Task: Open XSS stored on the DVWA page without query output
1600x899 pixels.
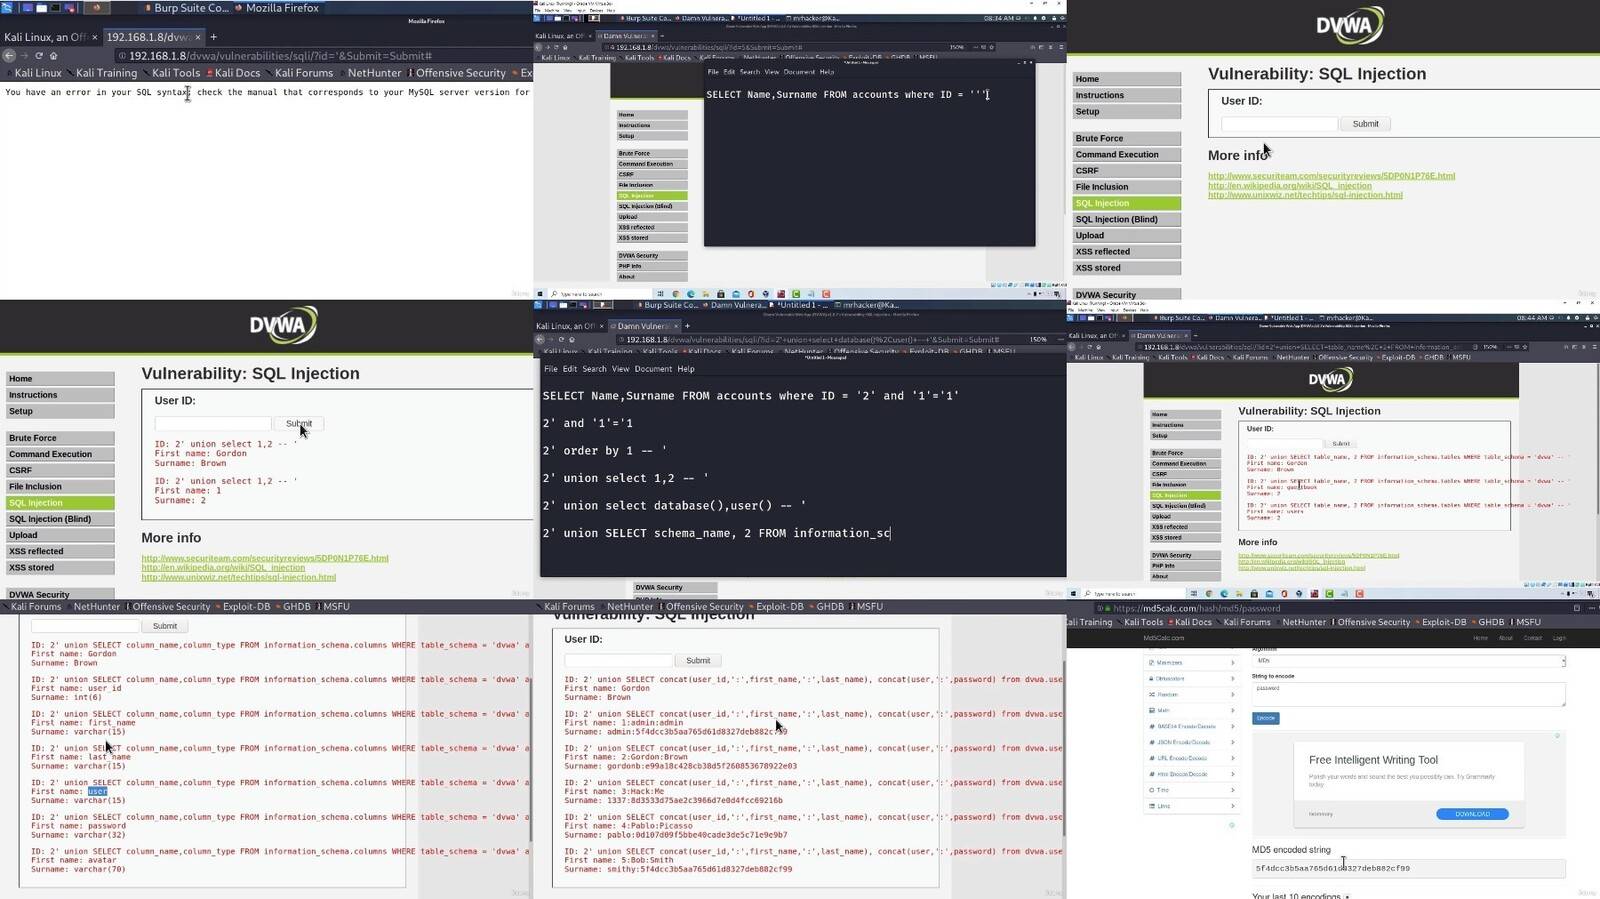Action: tap(1126, 268)
